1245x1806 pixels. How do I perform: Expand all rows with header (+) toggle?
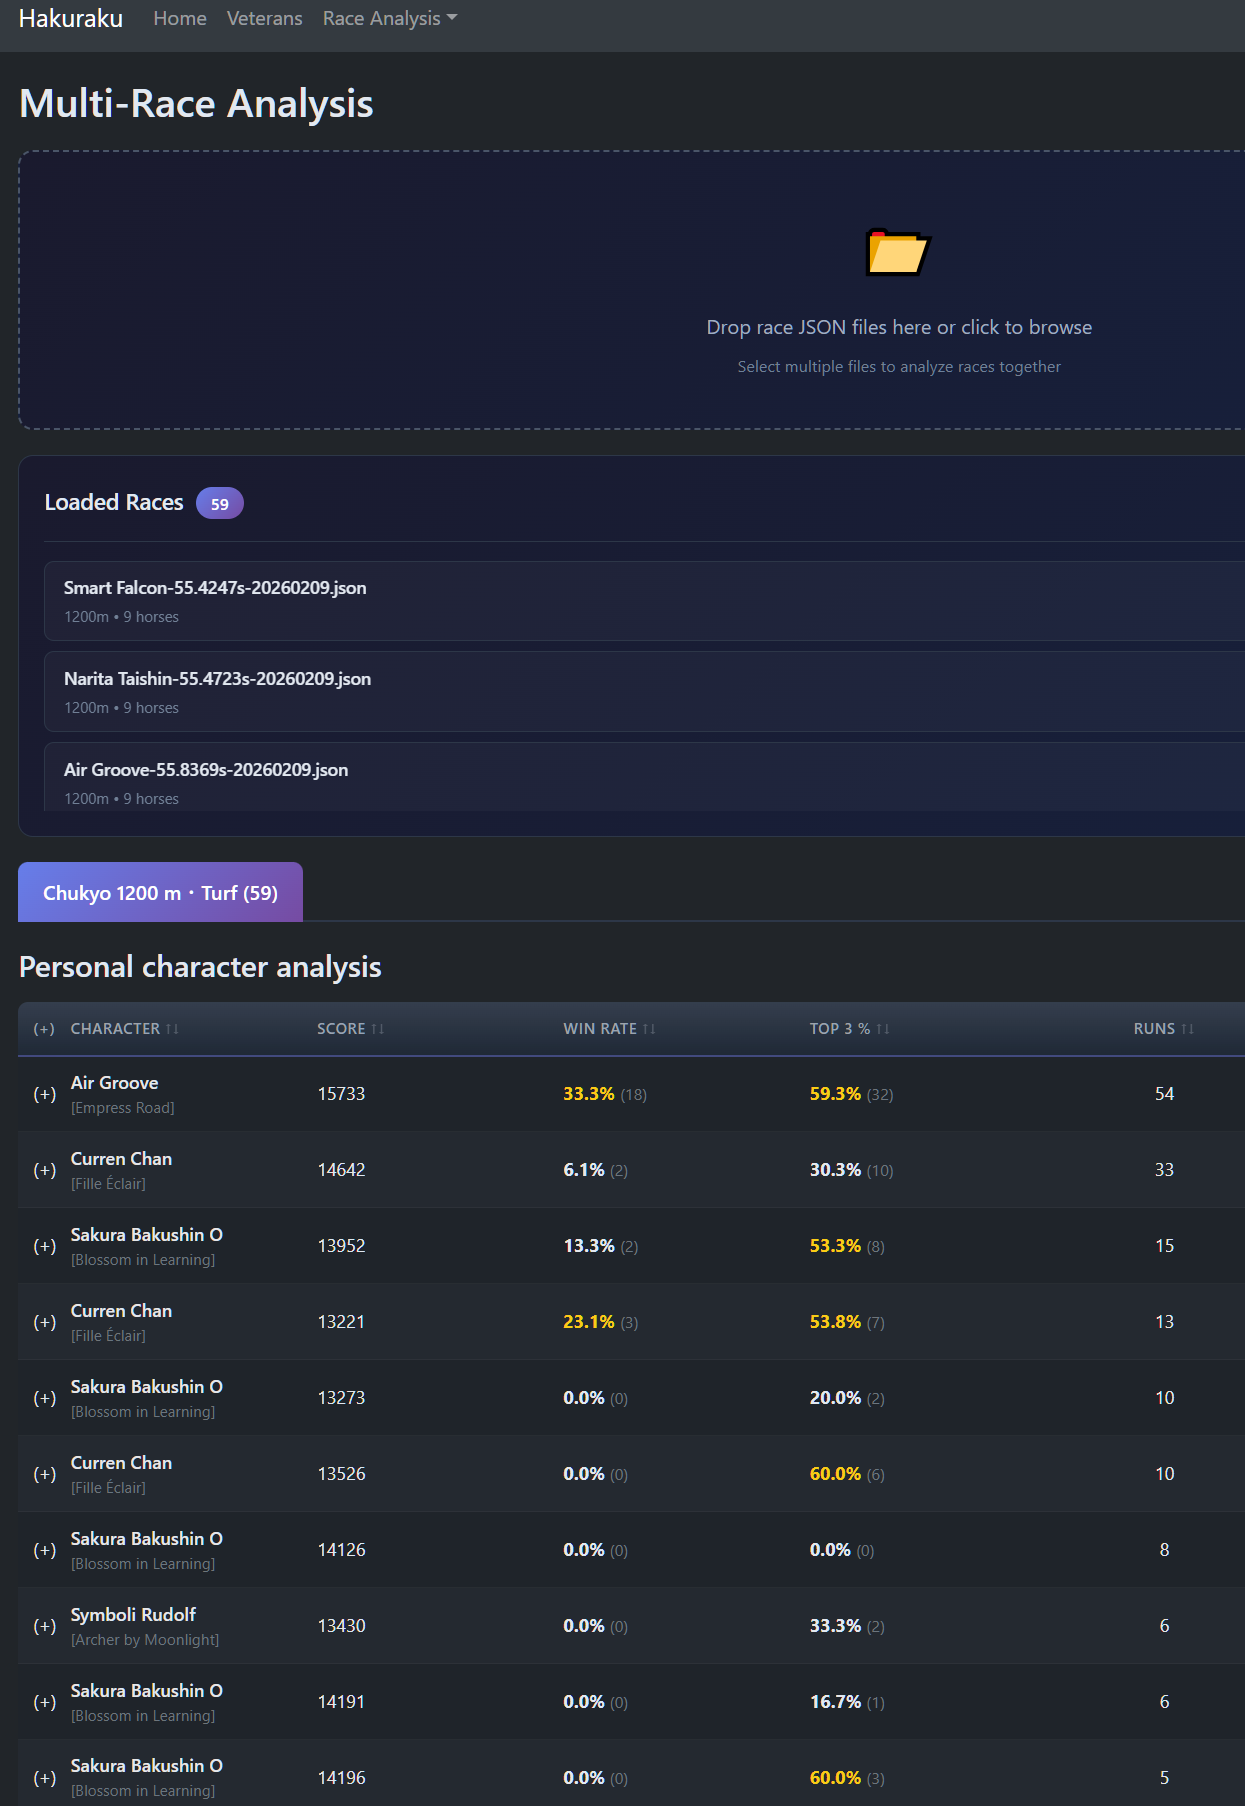pyautogui.click(x=44, y=1029)
